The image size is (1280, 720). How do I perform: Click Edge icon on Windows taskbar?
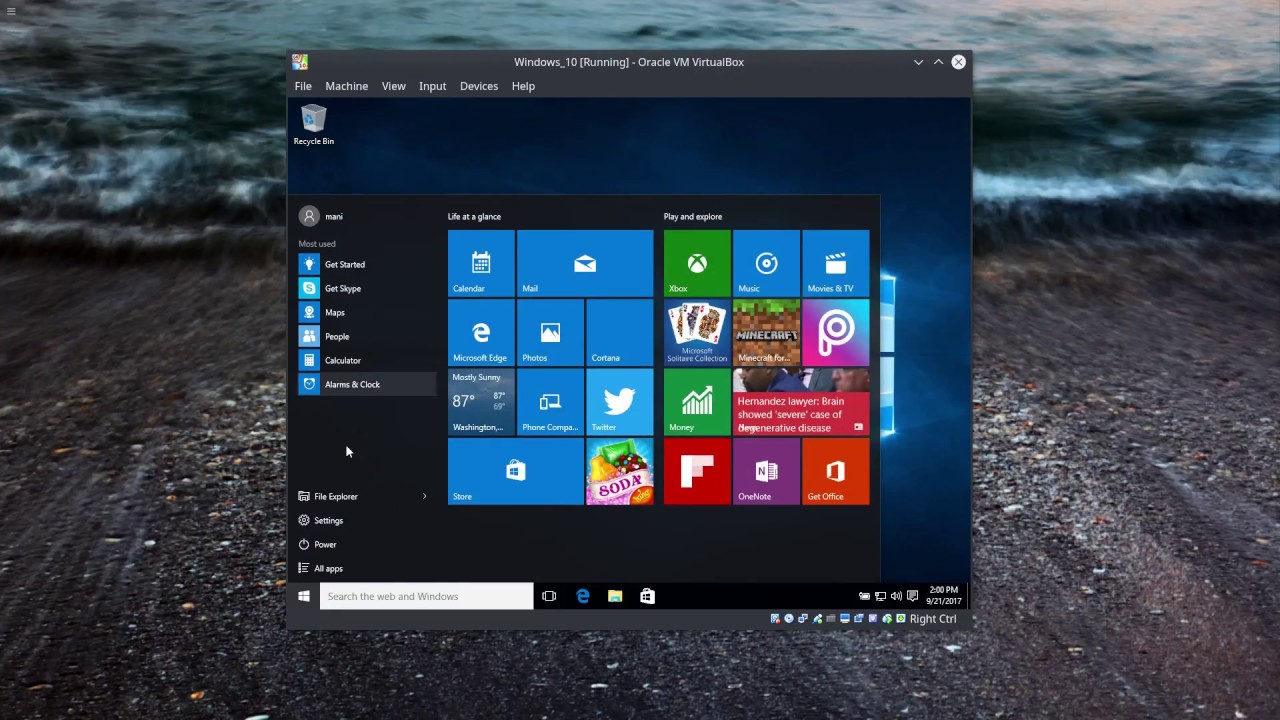pyautogui.click(x=583, y=596)
